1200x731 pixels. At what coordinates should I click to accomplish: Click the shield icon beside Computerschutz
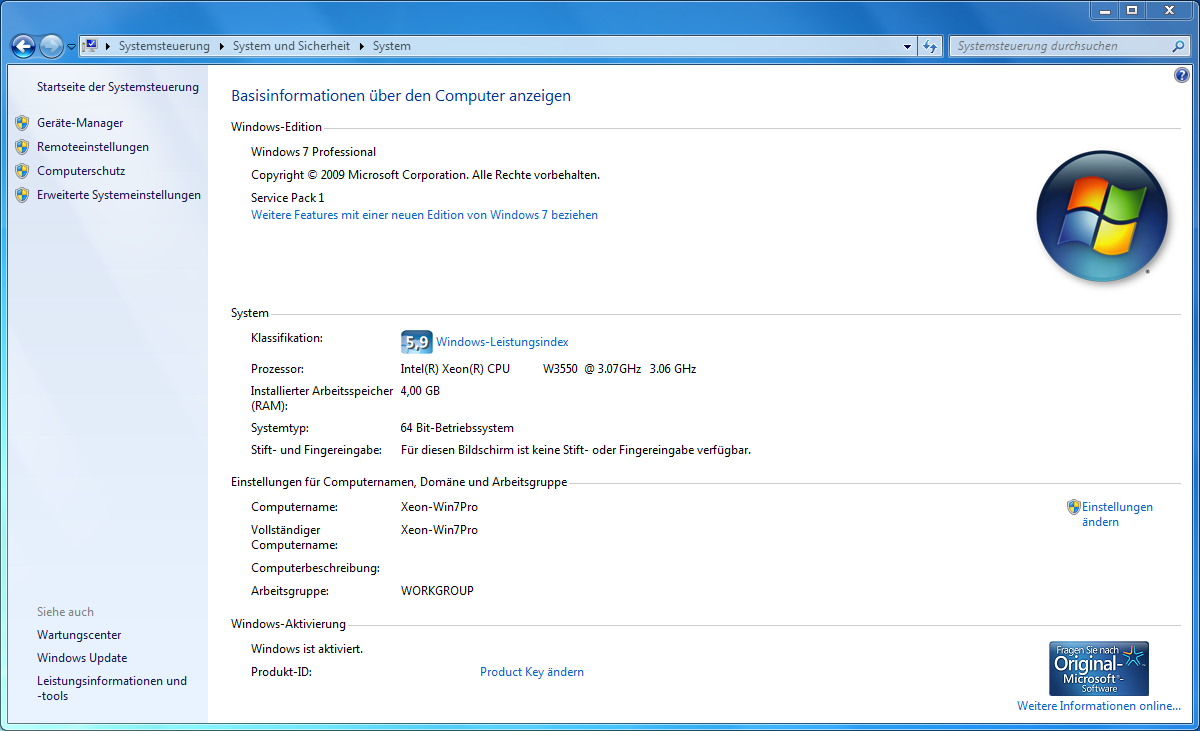pyautogui.click(x=22, y=171)
